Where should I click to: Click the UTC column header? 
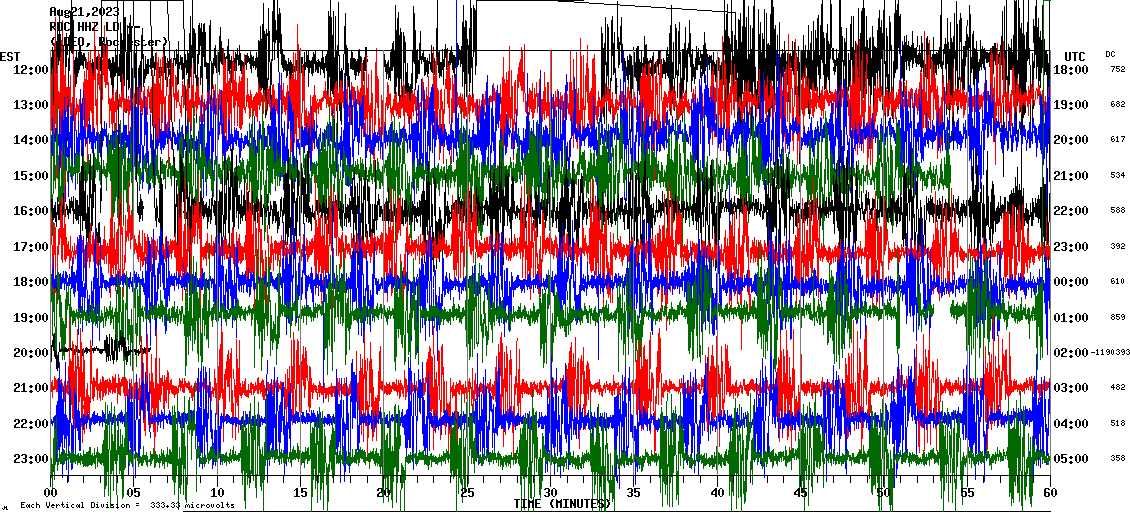pyautogui.click(x=1074, y=56)
